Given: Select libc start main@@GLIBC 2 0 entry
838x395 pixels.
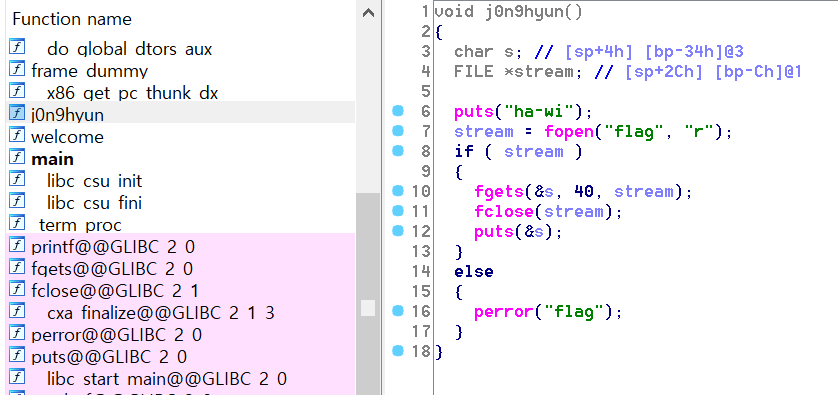Looking at the screenshot, I should tap(167, 379).
